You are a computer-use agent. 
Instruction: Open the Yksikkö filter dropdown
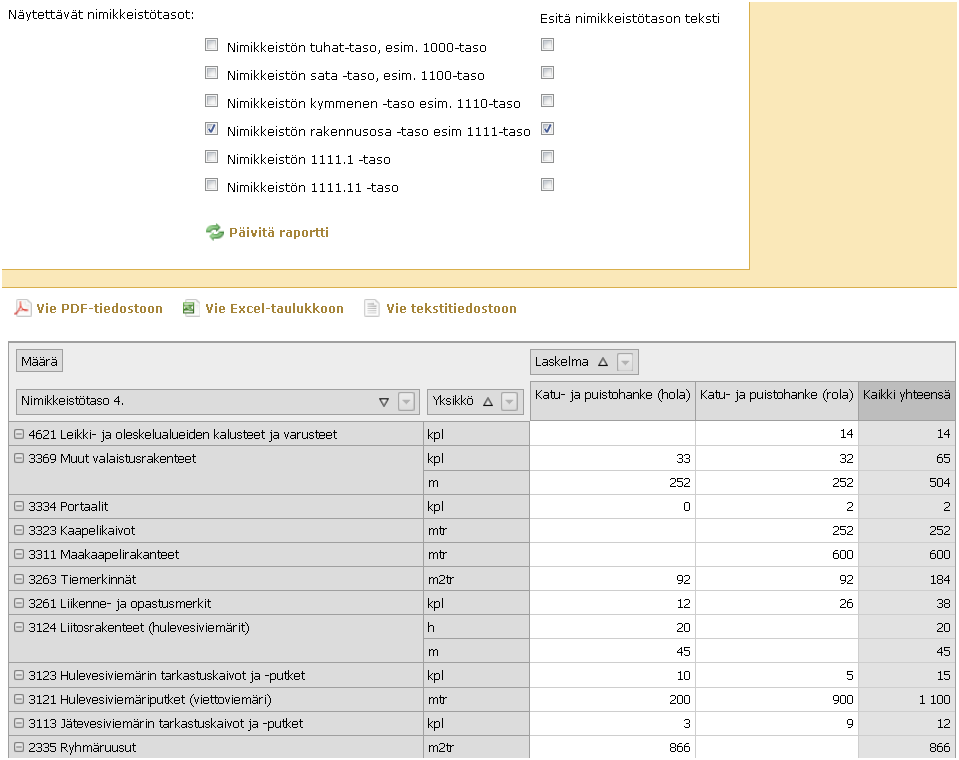tap(509, 401)
